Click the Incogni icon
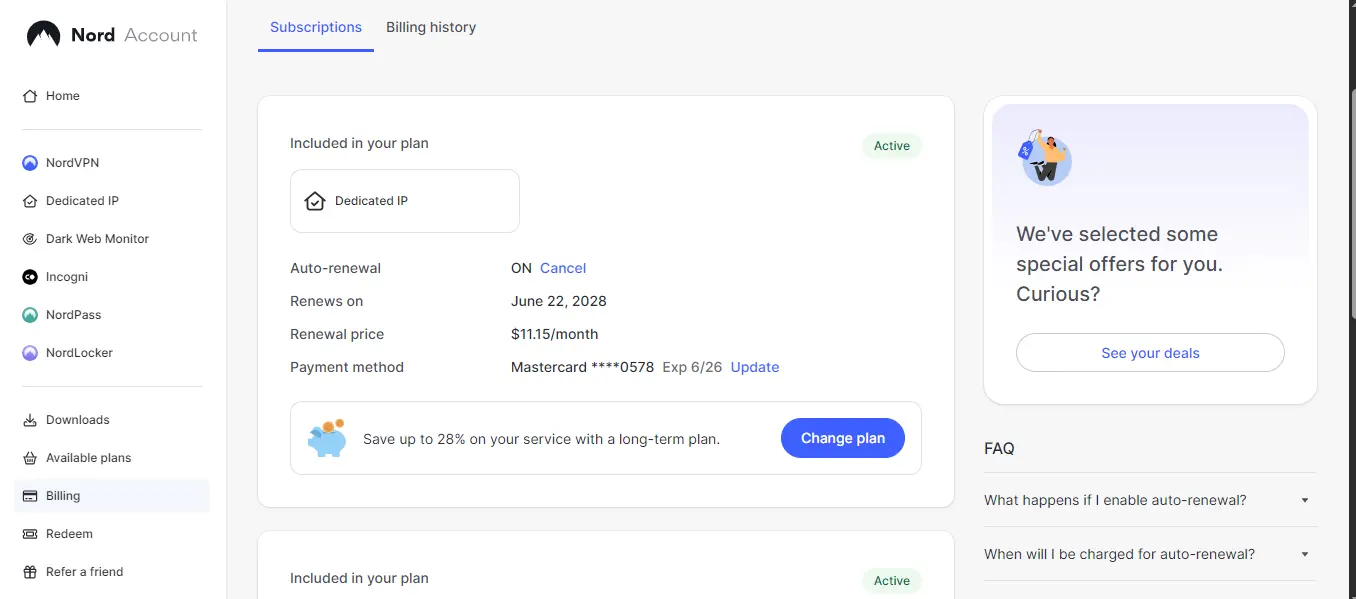The width and height of the screenshot is (1356, 599). [30, 277]
